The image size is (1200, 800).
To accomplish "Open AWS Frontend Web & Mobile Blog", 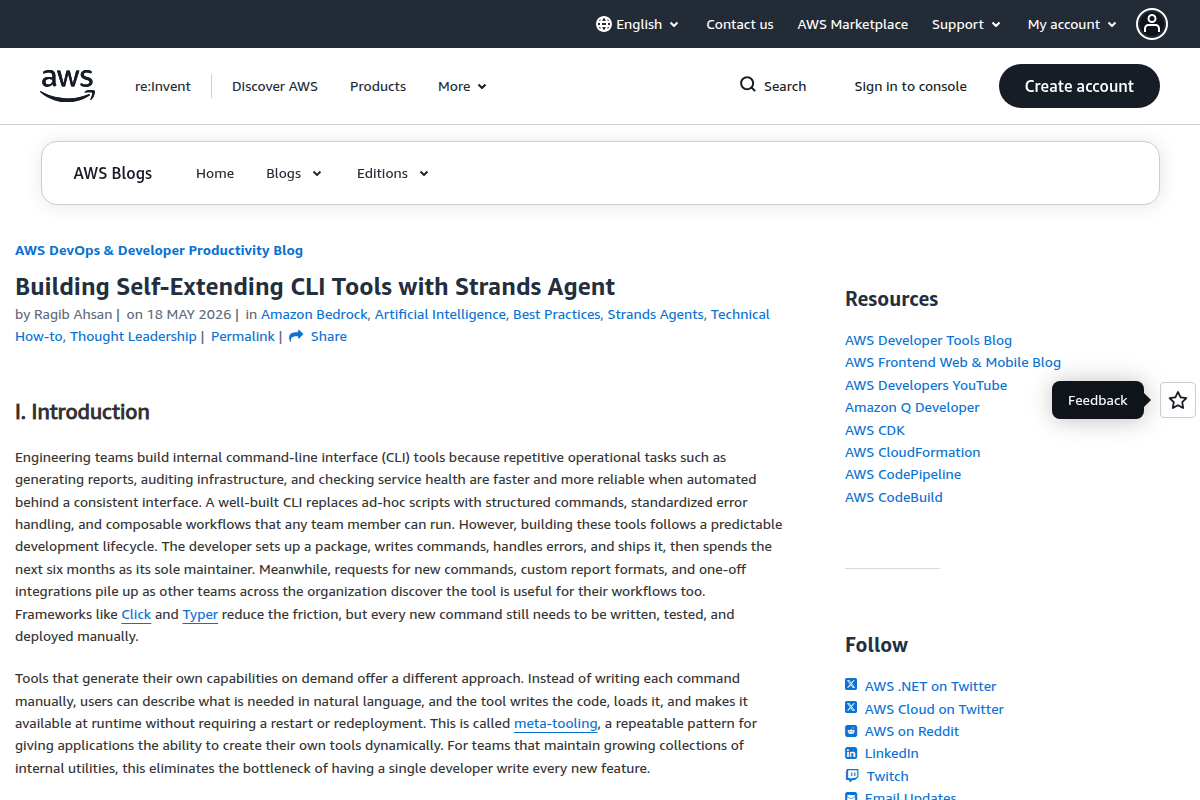I will 953,362.
